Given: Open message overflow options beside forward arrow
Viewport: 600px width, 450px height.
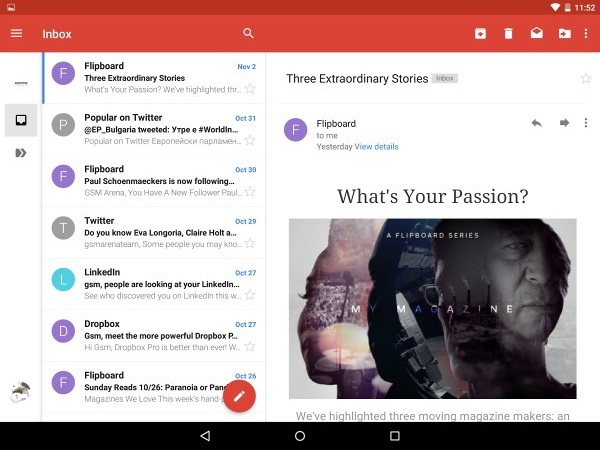Looking at the screenshot, I should coord(586,123).
